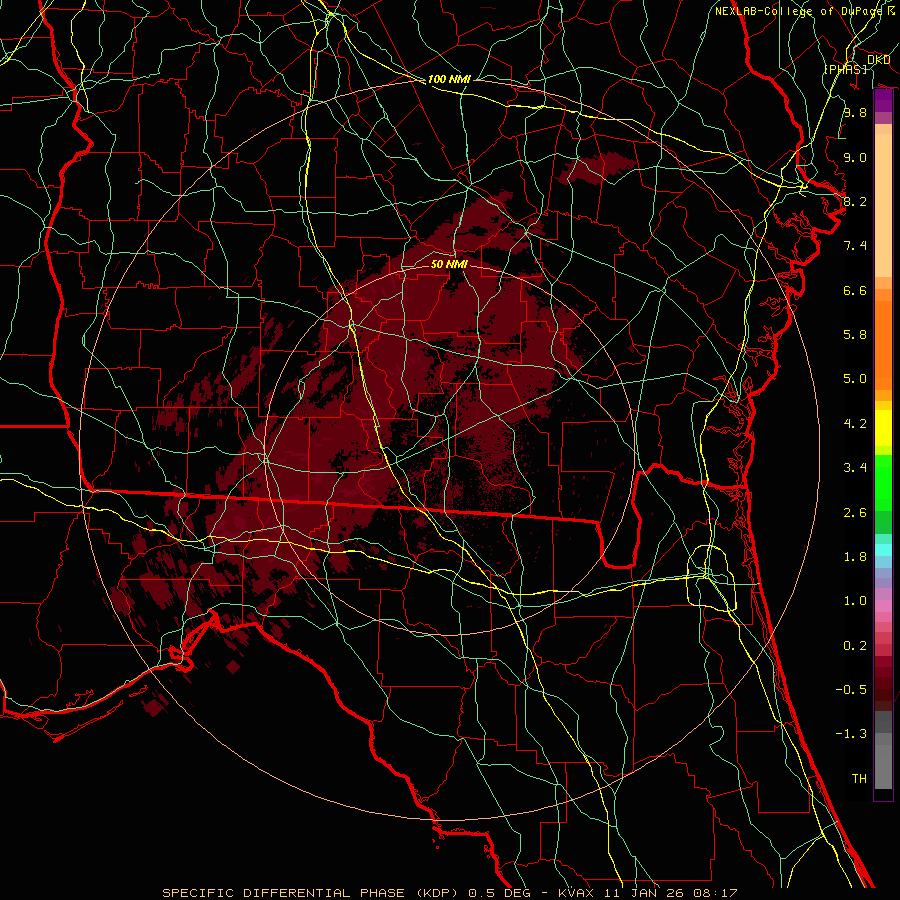900x900 pixels.
Task: Click the 5.0 value on the color scale
Action: (x=855, y=379)
